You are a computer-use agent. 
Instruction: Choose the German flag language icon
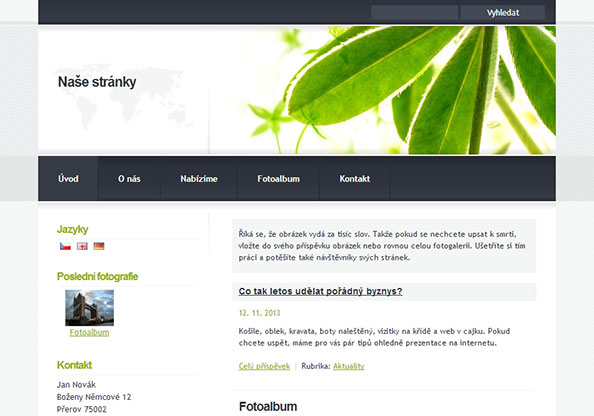tap(99, 246)
